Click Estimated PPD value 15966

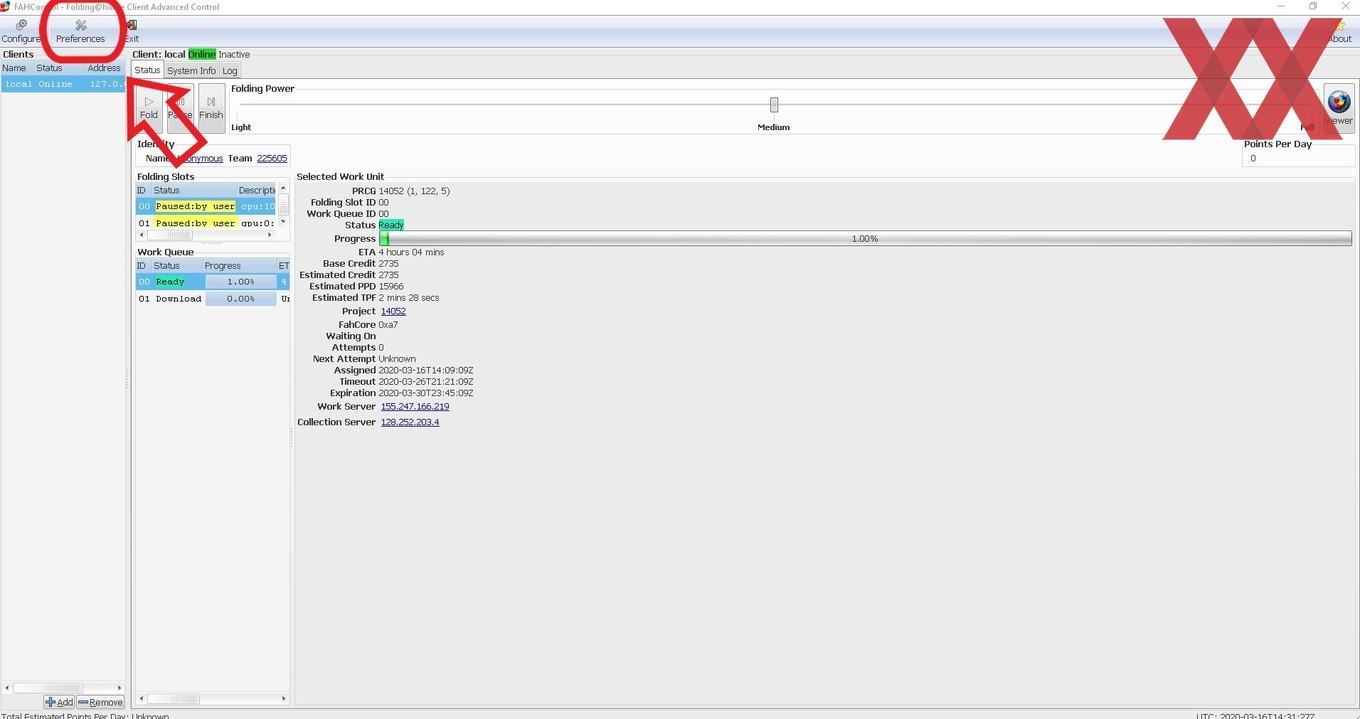pos(391,286)
